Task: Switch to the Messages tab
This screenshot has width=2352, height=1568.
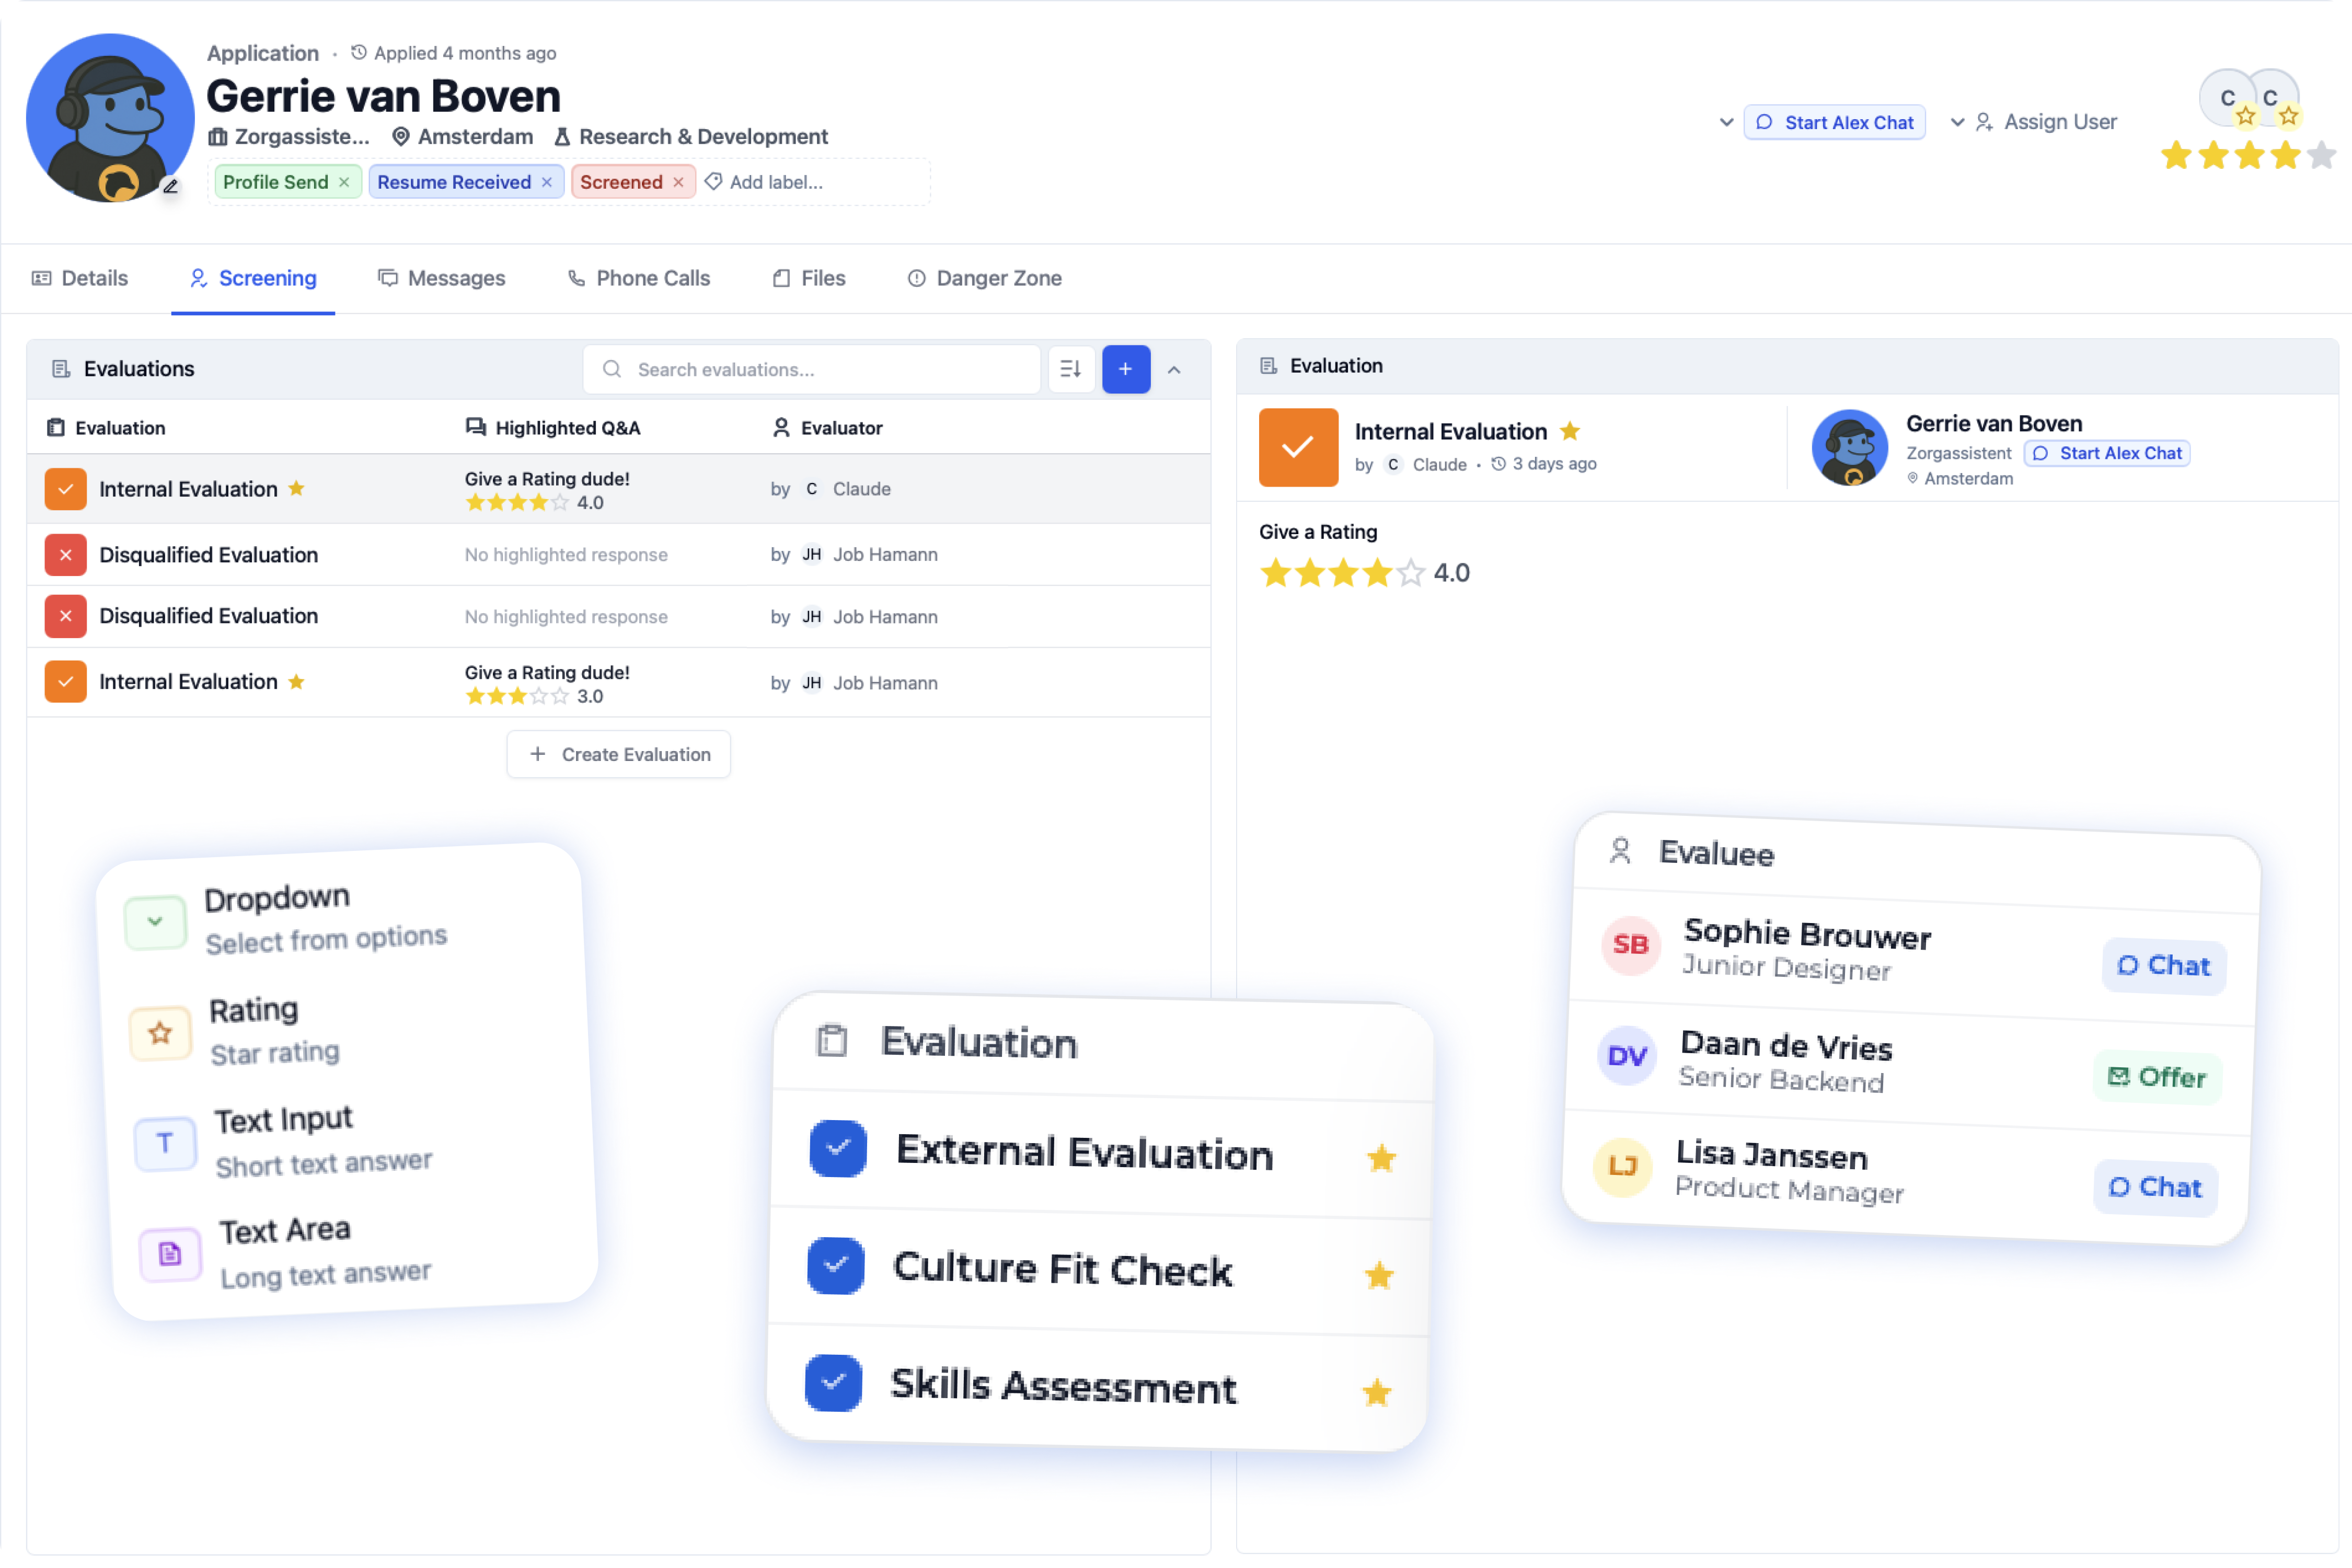Action: 441,278
